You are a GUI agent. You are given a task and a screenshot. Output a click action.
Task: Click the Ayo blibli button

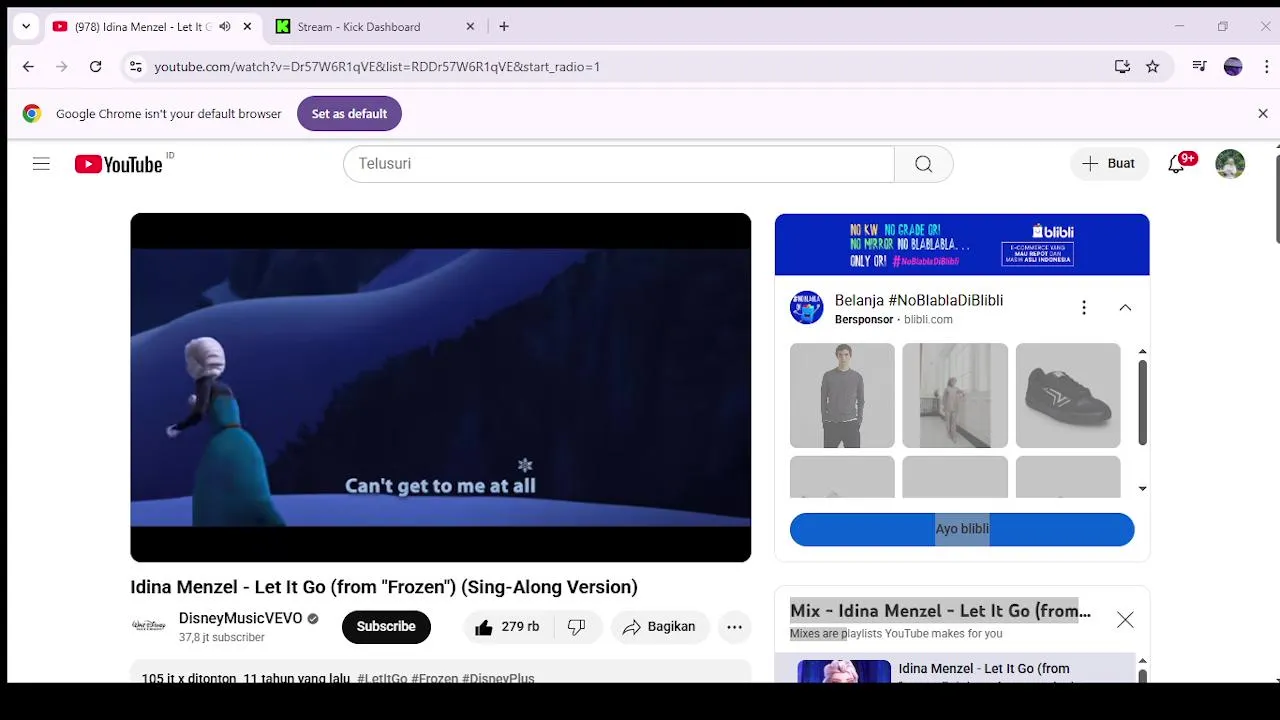[x=962, y=529]
